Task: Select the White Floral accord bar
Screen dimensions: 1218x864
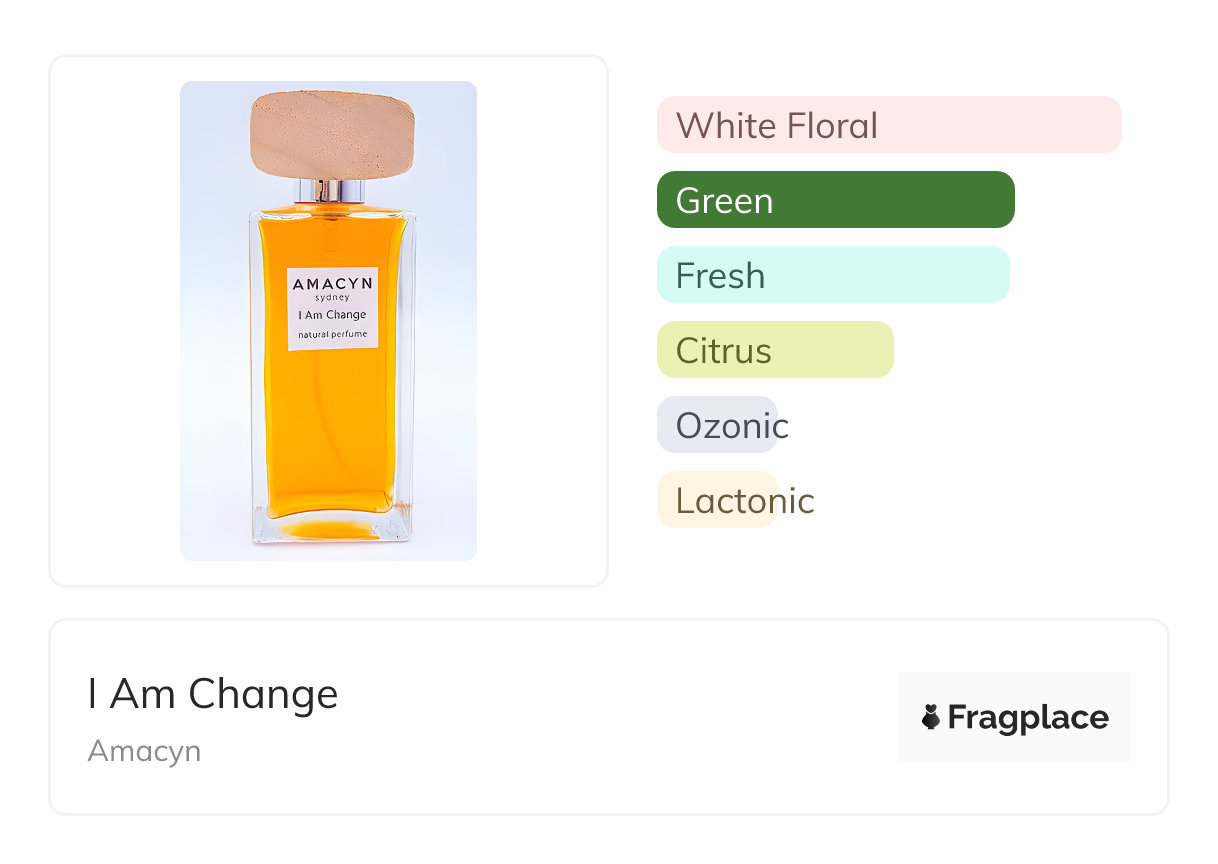Action: point(888,125)
